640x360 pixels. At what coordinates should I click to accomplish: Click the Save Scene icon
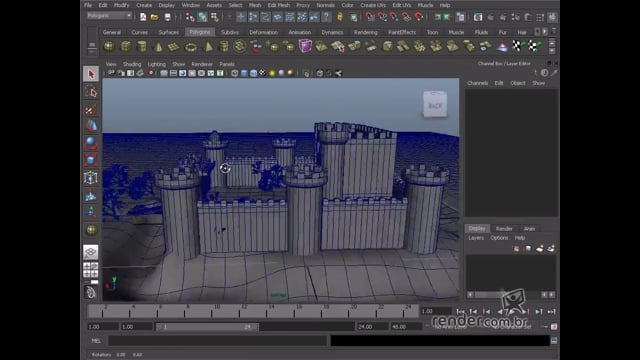click(x=167, y=17)
